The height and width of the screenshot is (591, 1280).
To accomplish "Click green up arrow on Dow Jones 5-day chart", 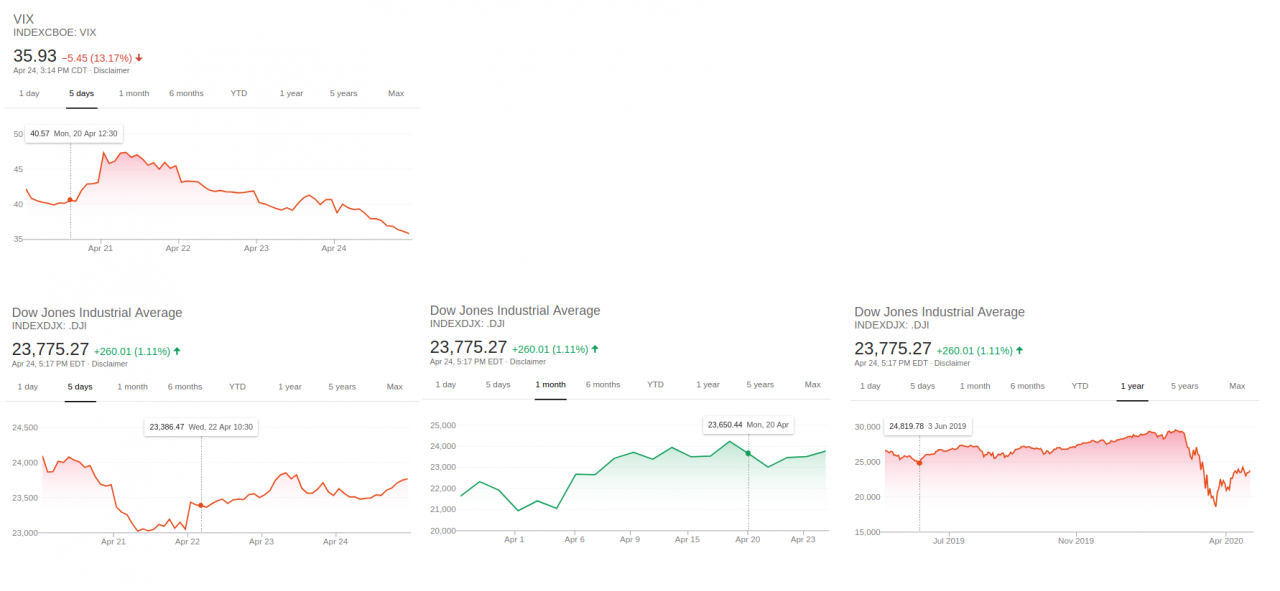I will pos(177,351).
